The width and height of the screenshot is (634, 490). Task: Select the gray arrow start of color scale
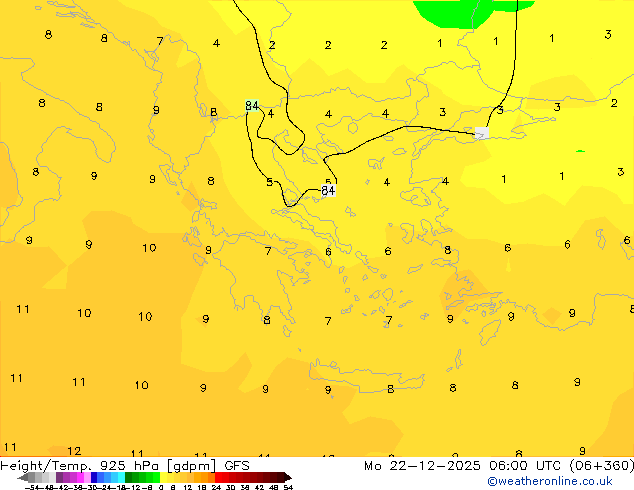[x=22, y=477]
